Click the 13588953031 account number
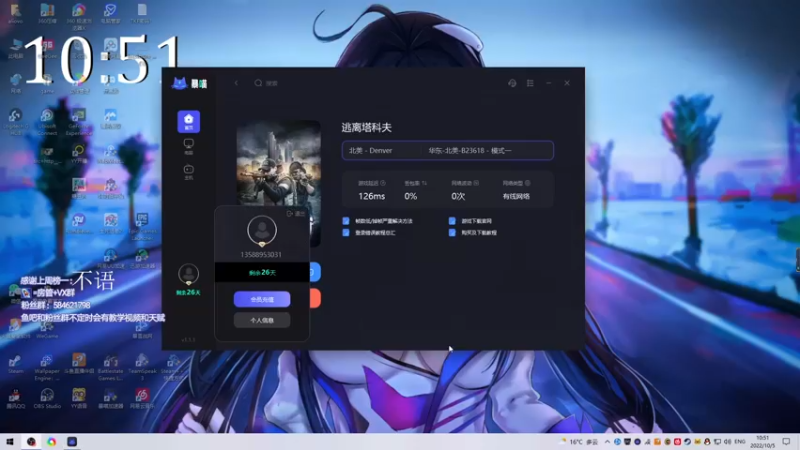Image resolution: width=800 pixels, height=450 pixels. tap(261, 255)
